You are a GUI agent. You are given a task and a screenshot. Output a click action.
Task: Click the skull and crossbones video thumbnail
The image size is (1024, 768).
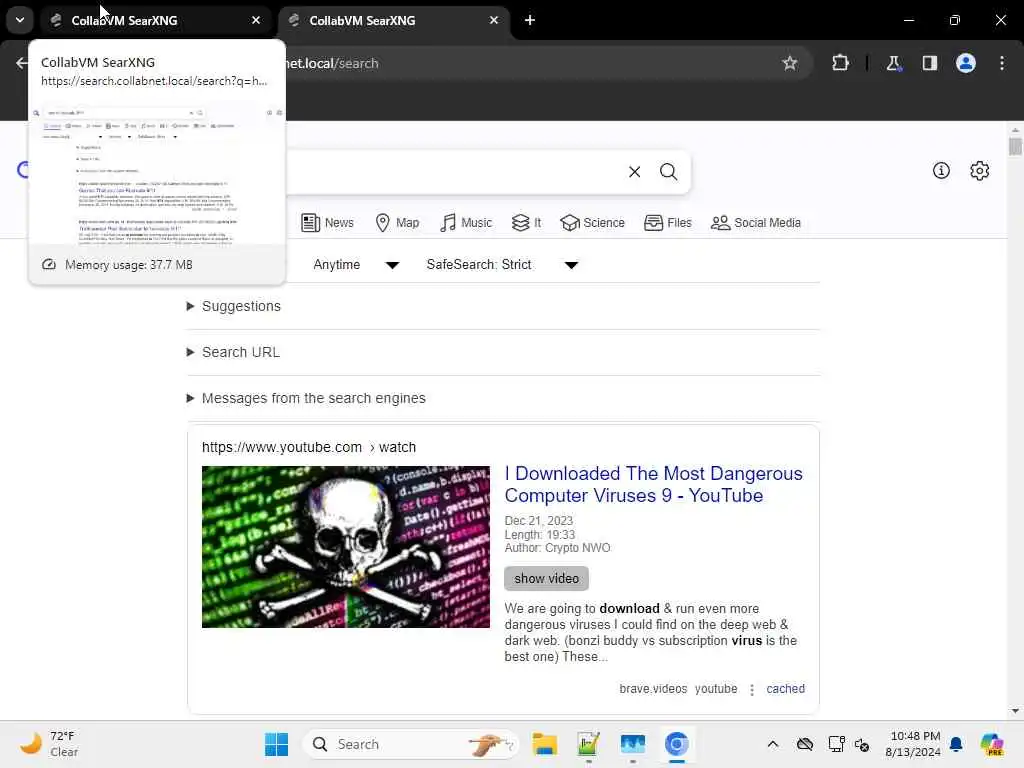click(345, 547)
